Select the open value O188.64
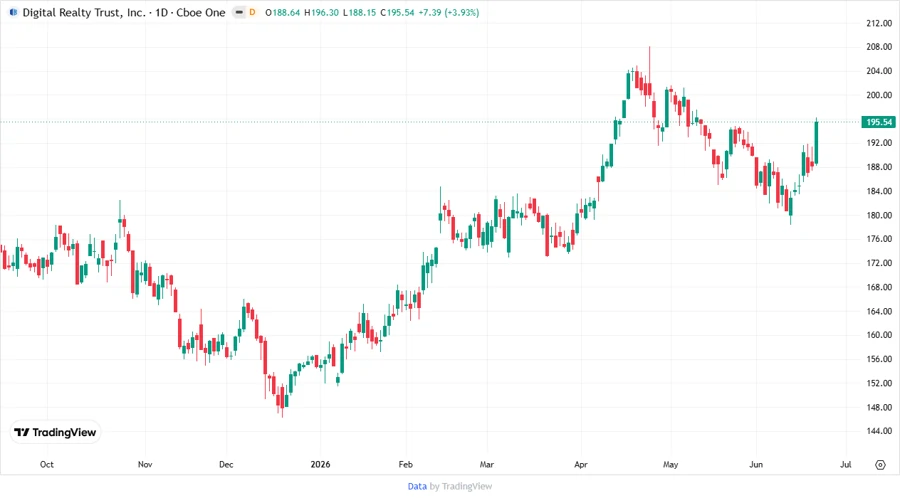The width and height of the screenshot is (900, 498). 282,12
